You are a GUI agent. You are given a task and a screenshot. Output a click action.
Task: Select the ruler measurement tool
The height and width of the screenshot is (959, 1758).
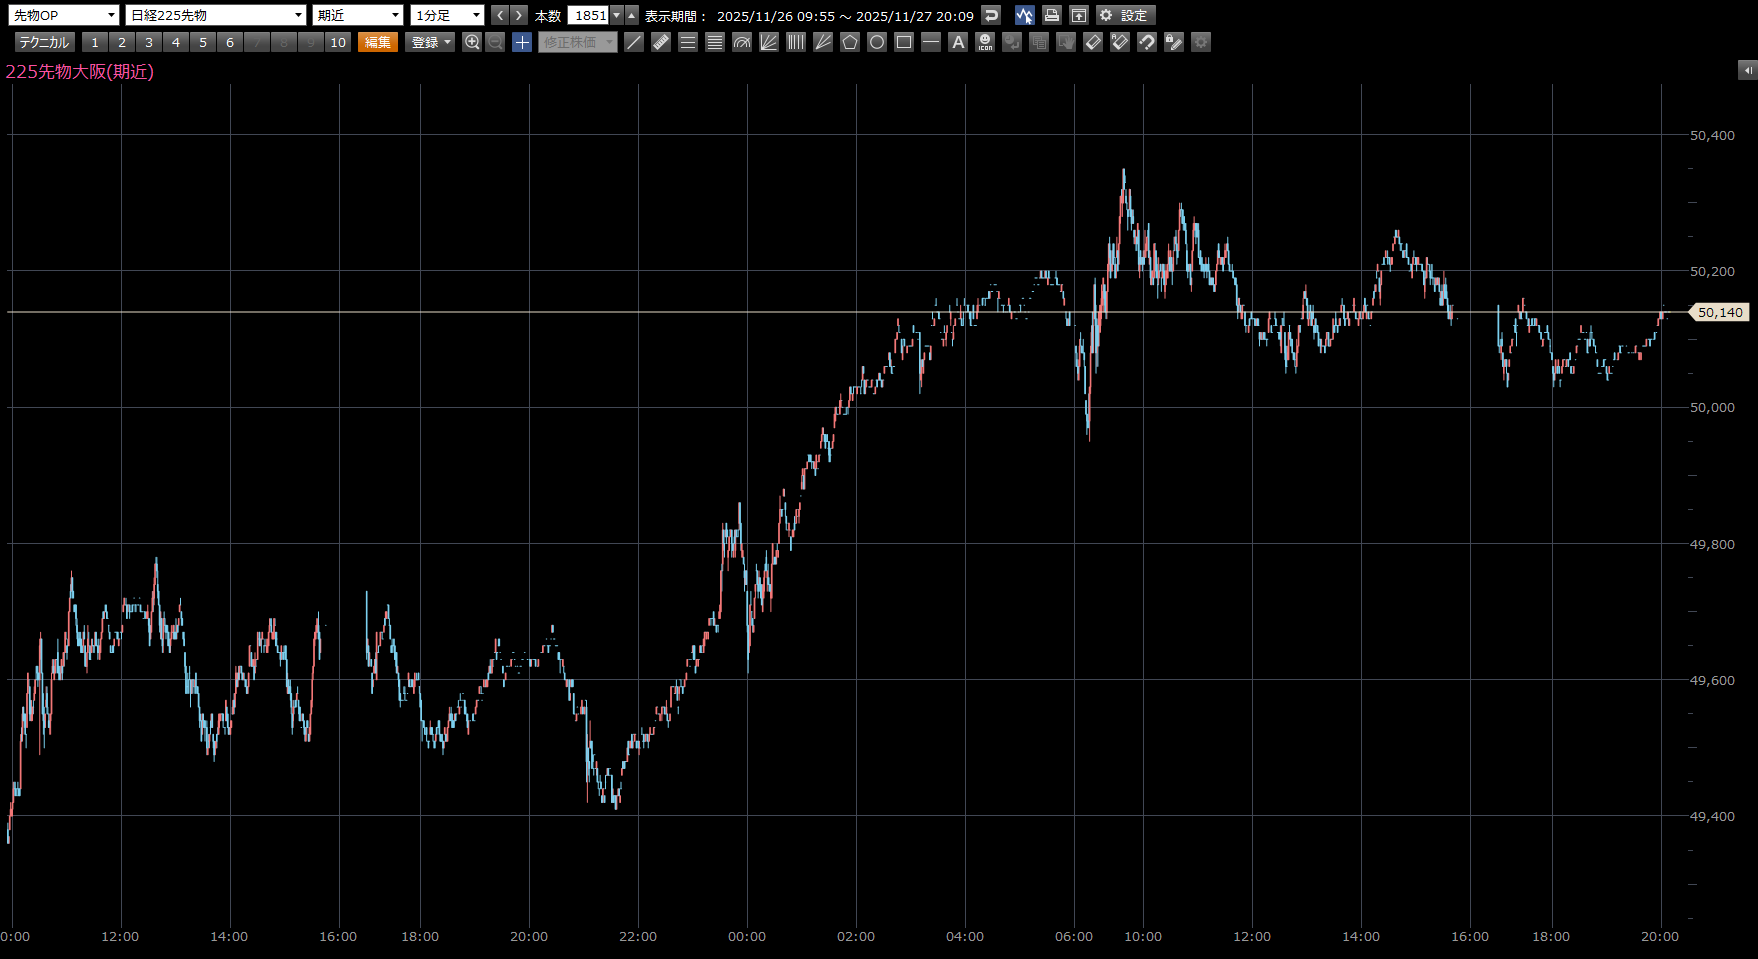pos(661,42)
